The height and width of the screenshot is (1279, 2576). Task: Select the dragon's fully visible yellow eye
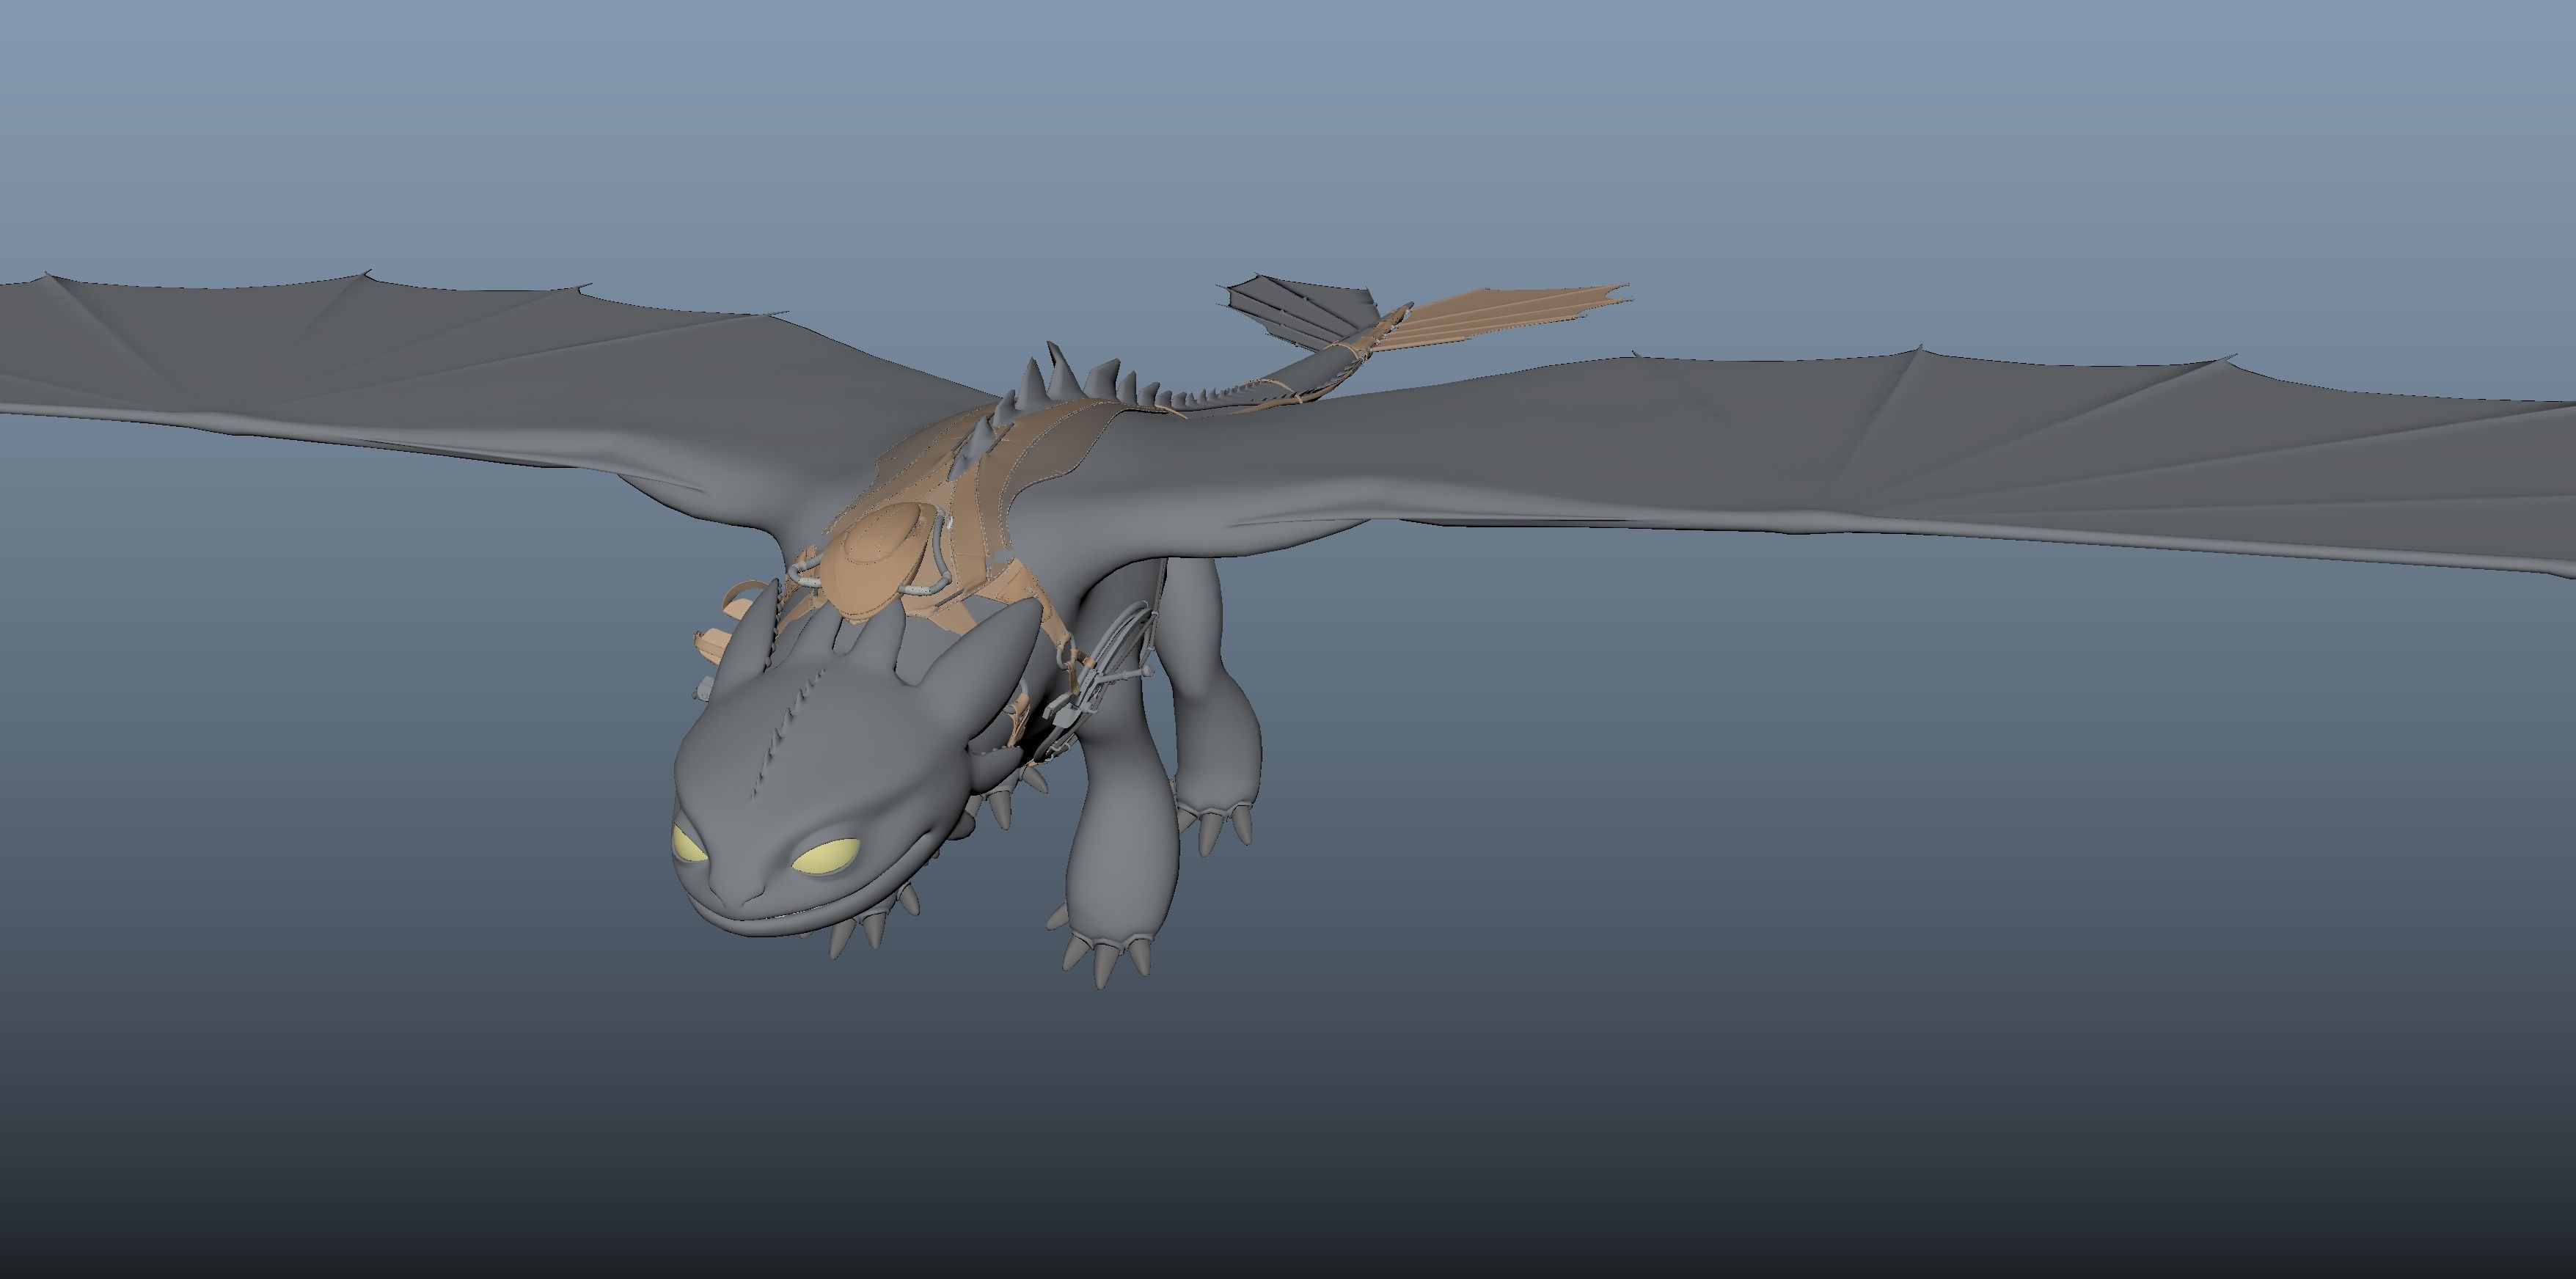point(827,856)
